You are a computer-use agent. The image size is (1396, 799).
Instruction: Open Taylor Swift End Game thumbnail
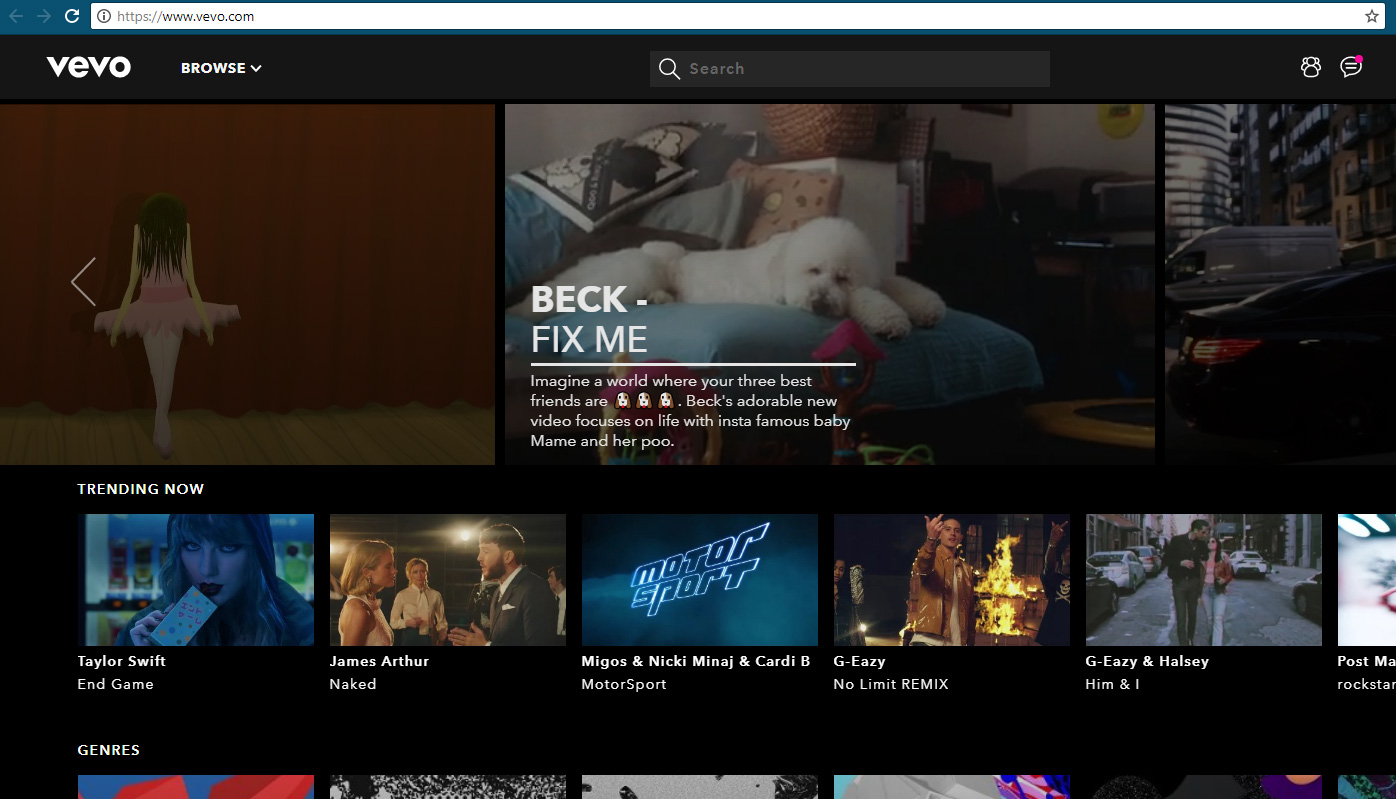click(196, 580)
